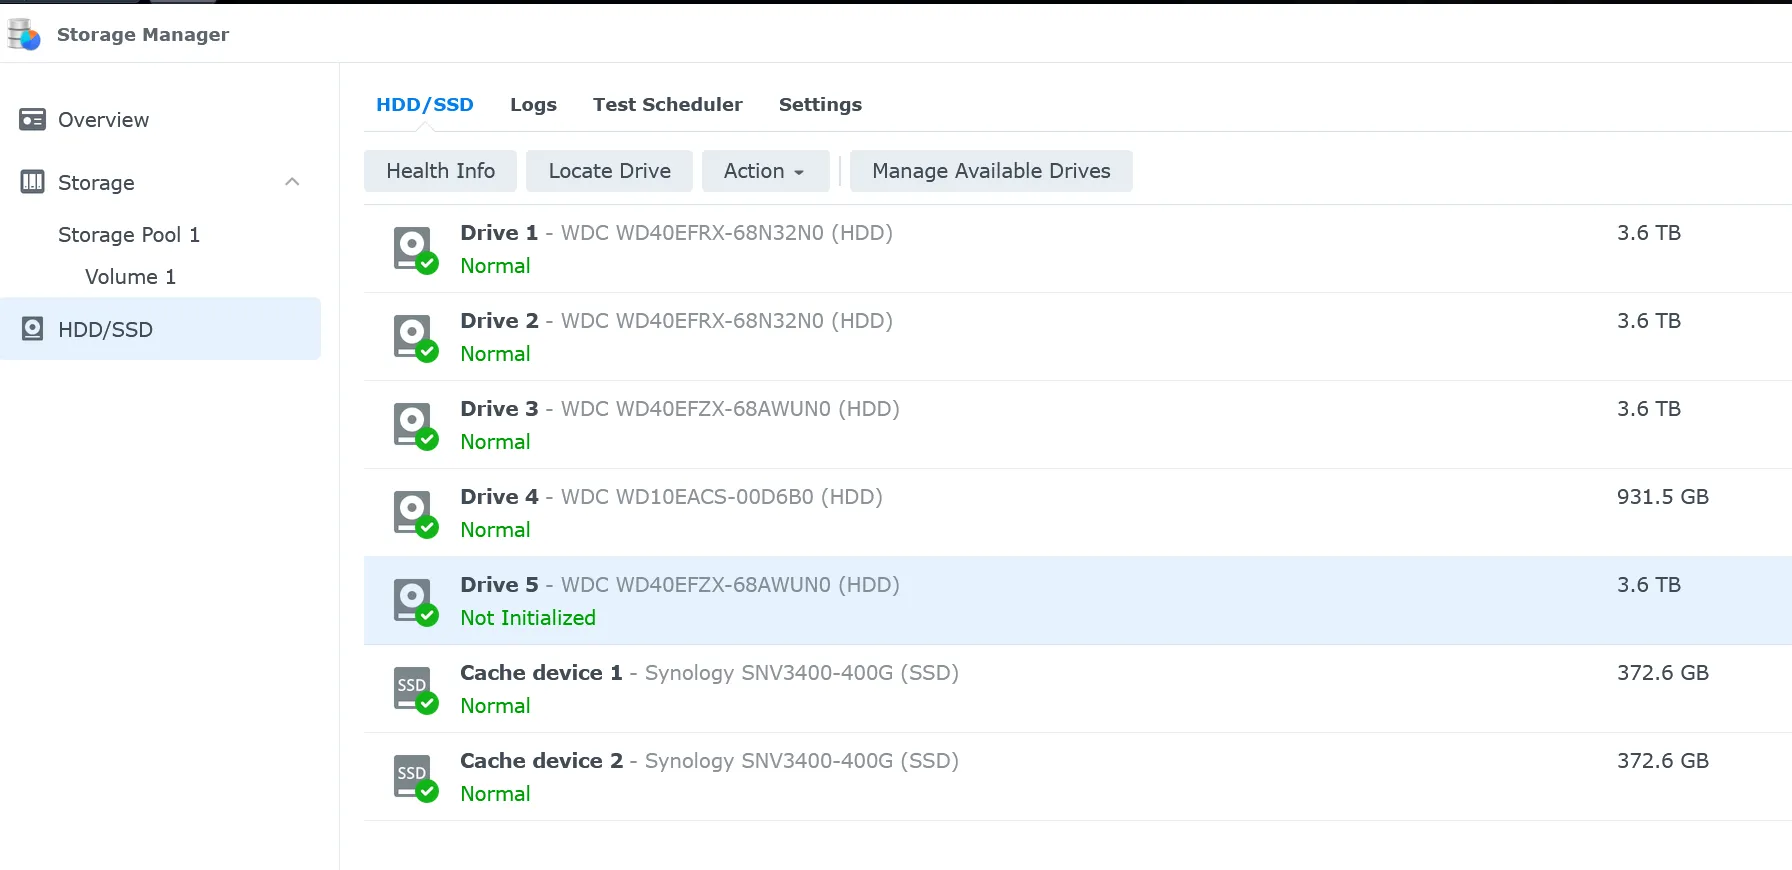Switch to the HDD/SSD tab
Viewport: 1792px width, 870px height.
425,105
